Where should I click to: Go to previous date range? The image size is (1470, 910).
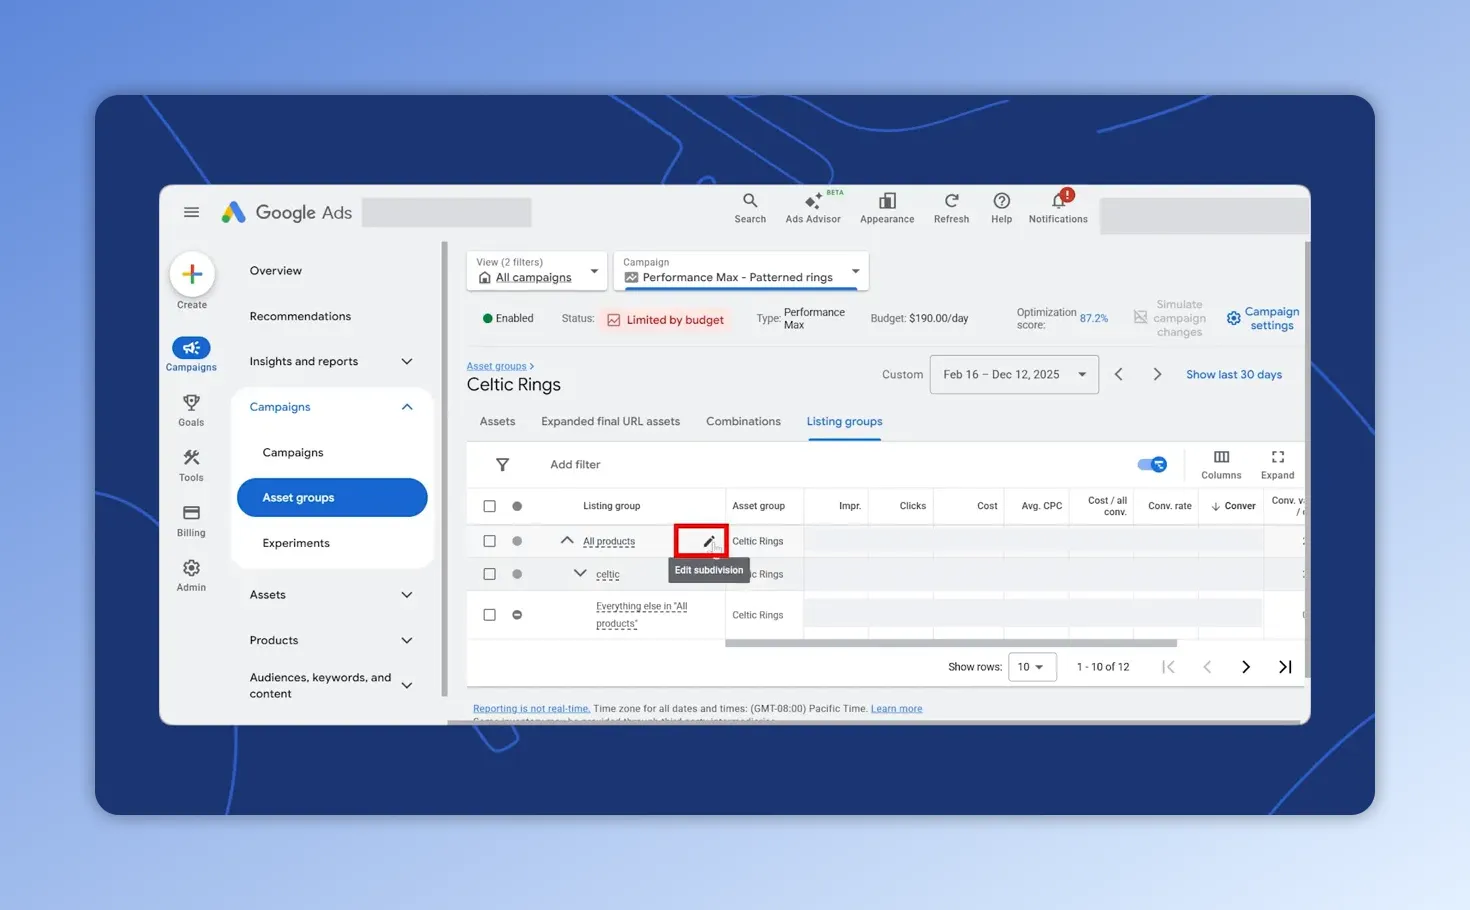click(x=1119, y=374)
